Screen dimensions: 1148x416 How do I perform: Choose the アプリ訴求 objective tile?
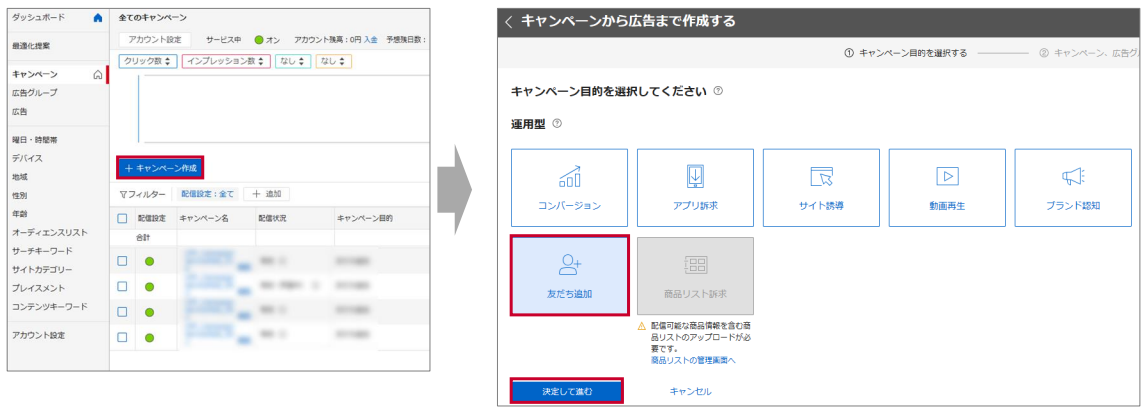pos(695,186)
